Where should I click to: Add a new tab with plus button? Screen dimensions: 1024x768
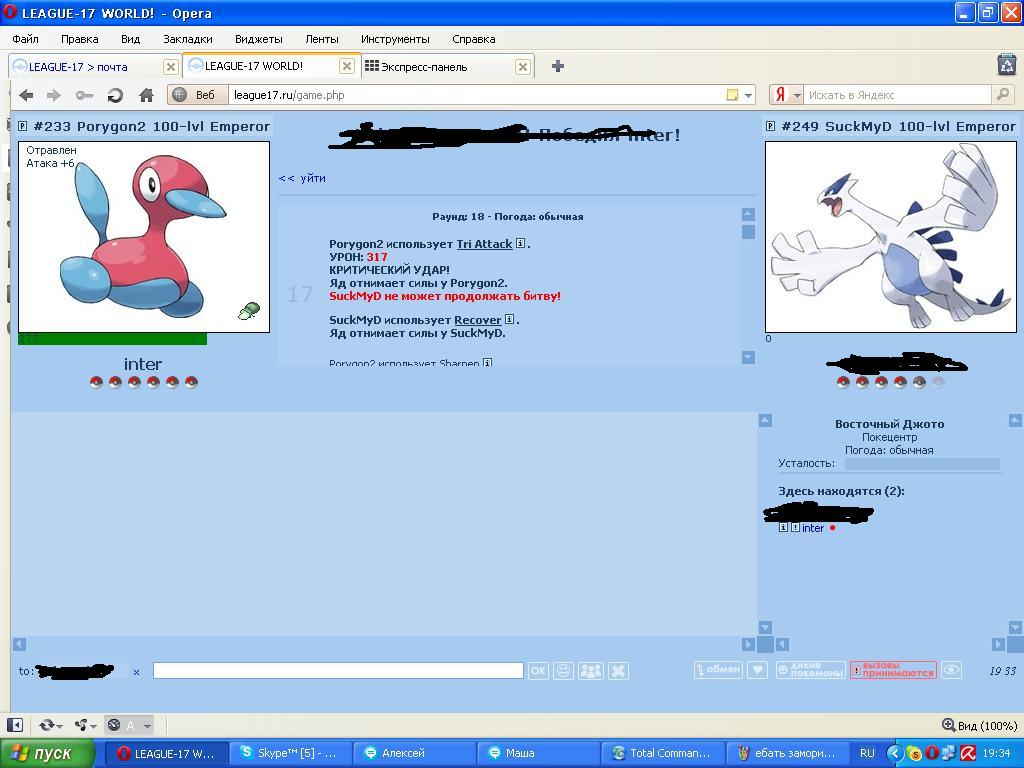558,66
